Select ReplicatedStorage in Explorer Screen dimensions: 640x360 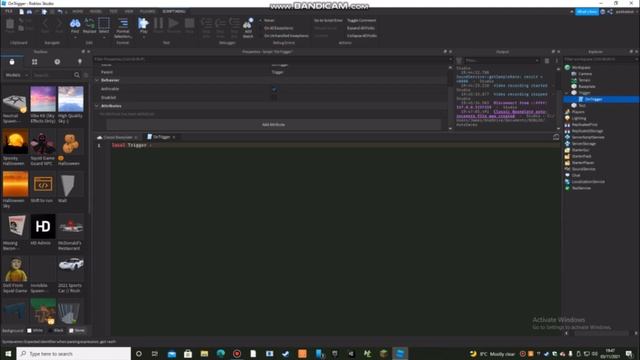pos(587,131)
